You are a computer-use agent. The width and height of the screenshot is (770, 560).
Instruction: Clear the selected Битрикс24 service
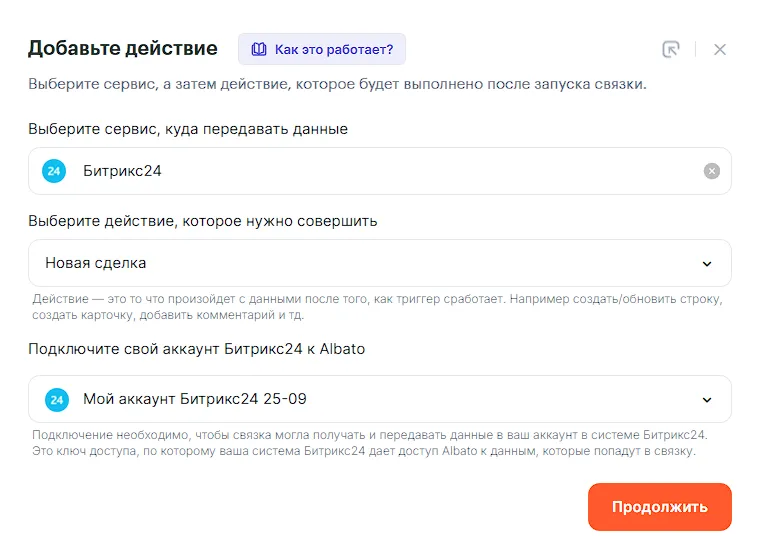click(x=711, y=171)
